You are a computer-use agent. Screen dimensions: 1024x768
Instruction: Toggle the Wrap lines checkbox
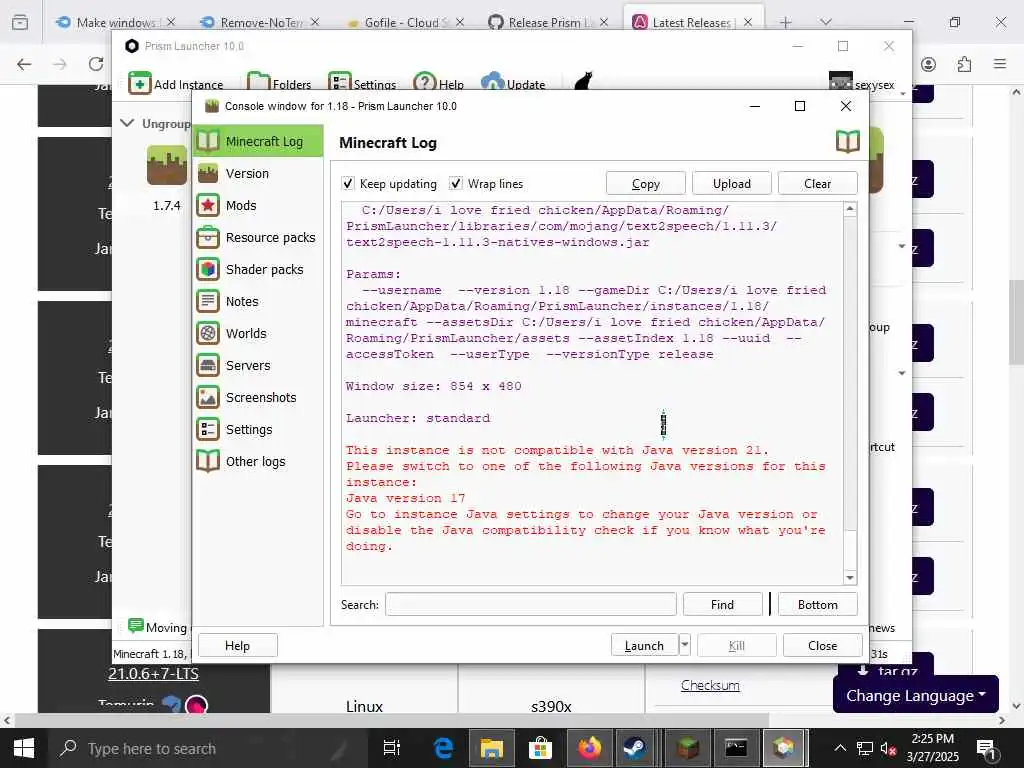[x=456, y=184]
